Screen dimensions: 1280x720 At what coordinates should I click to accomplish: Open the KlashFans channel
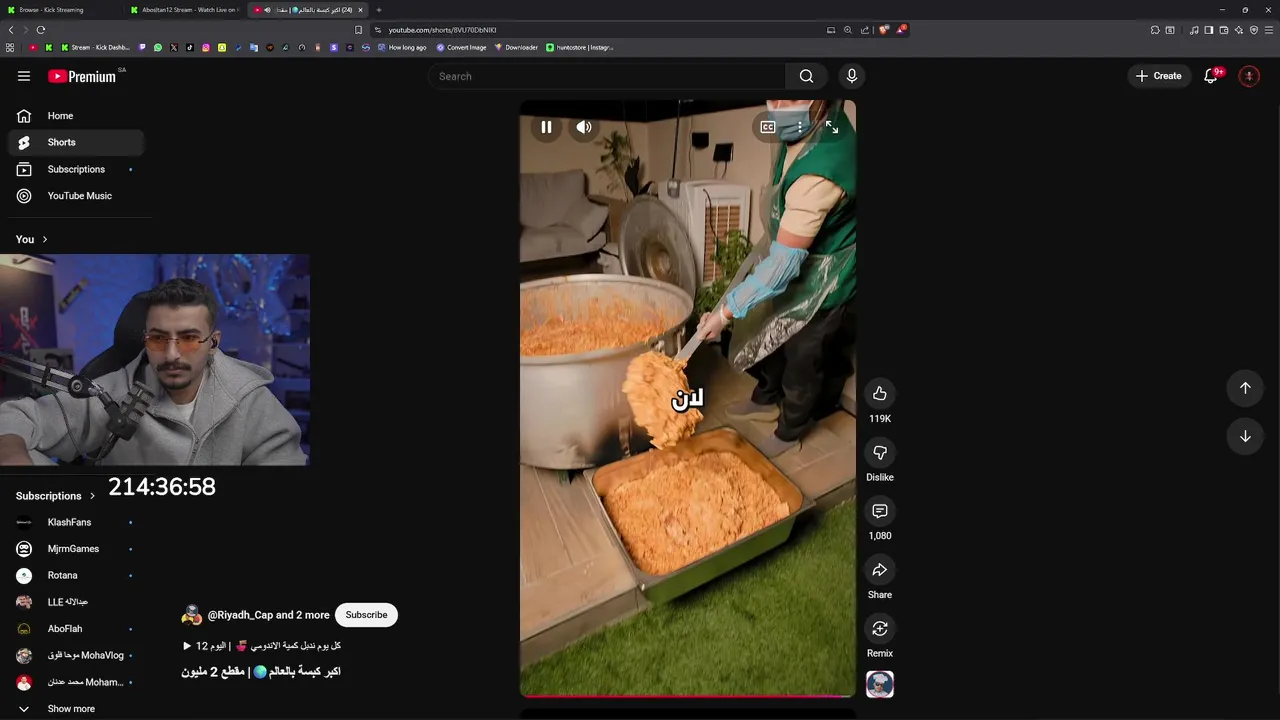pos(76,522)
